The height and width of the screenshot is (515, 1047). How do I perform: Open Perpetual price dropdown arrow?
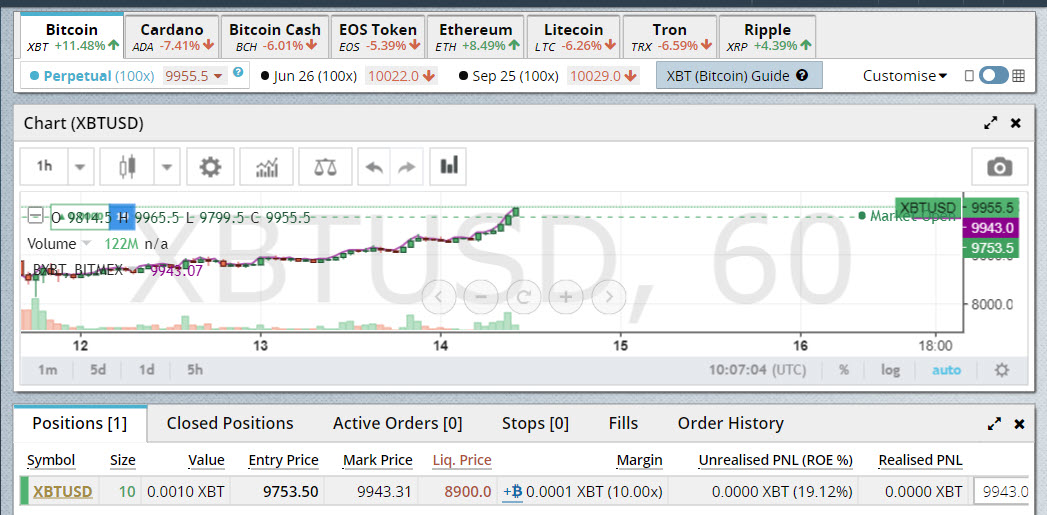click(218, 76)
